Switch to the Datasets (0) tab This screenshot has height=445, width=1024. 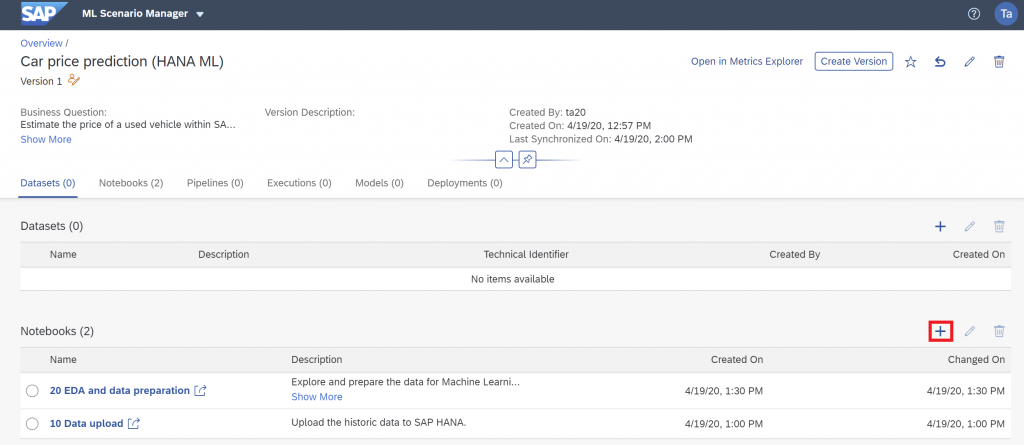pos(48,183)
